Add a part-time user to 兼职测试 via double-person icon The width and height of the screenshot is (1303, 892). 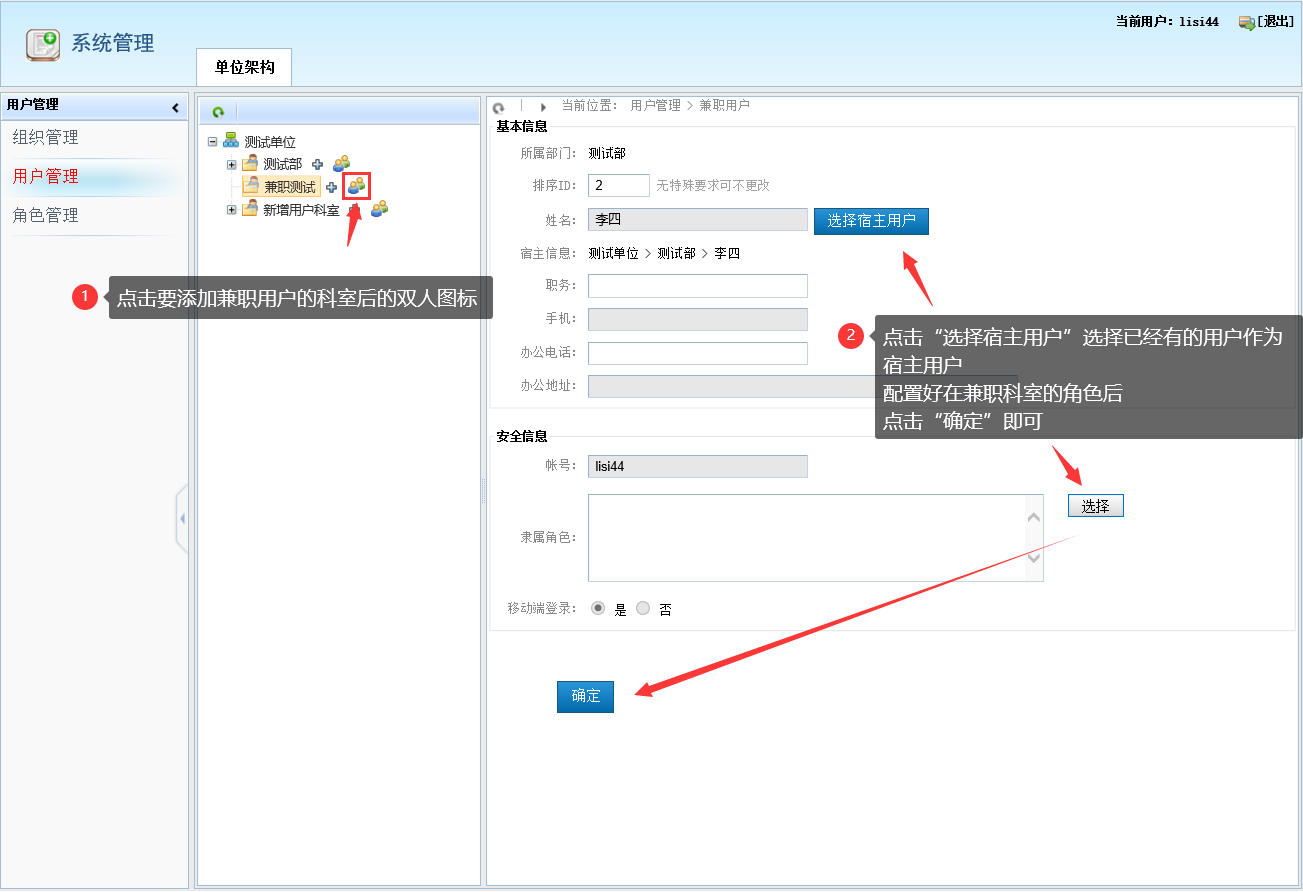[357, 186]
